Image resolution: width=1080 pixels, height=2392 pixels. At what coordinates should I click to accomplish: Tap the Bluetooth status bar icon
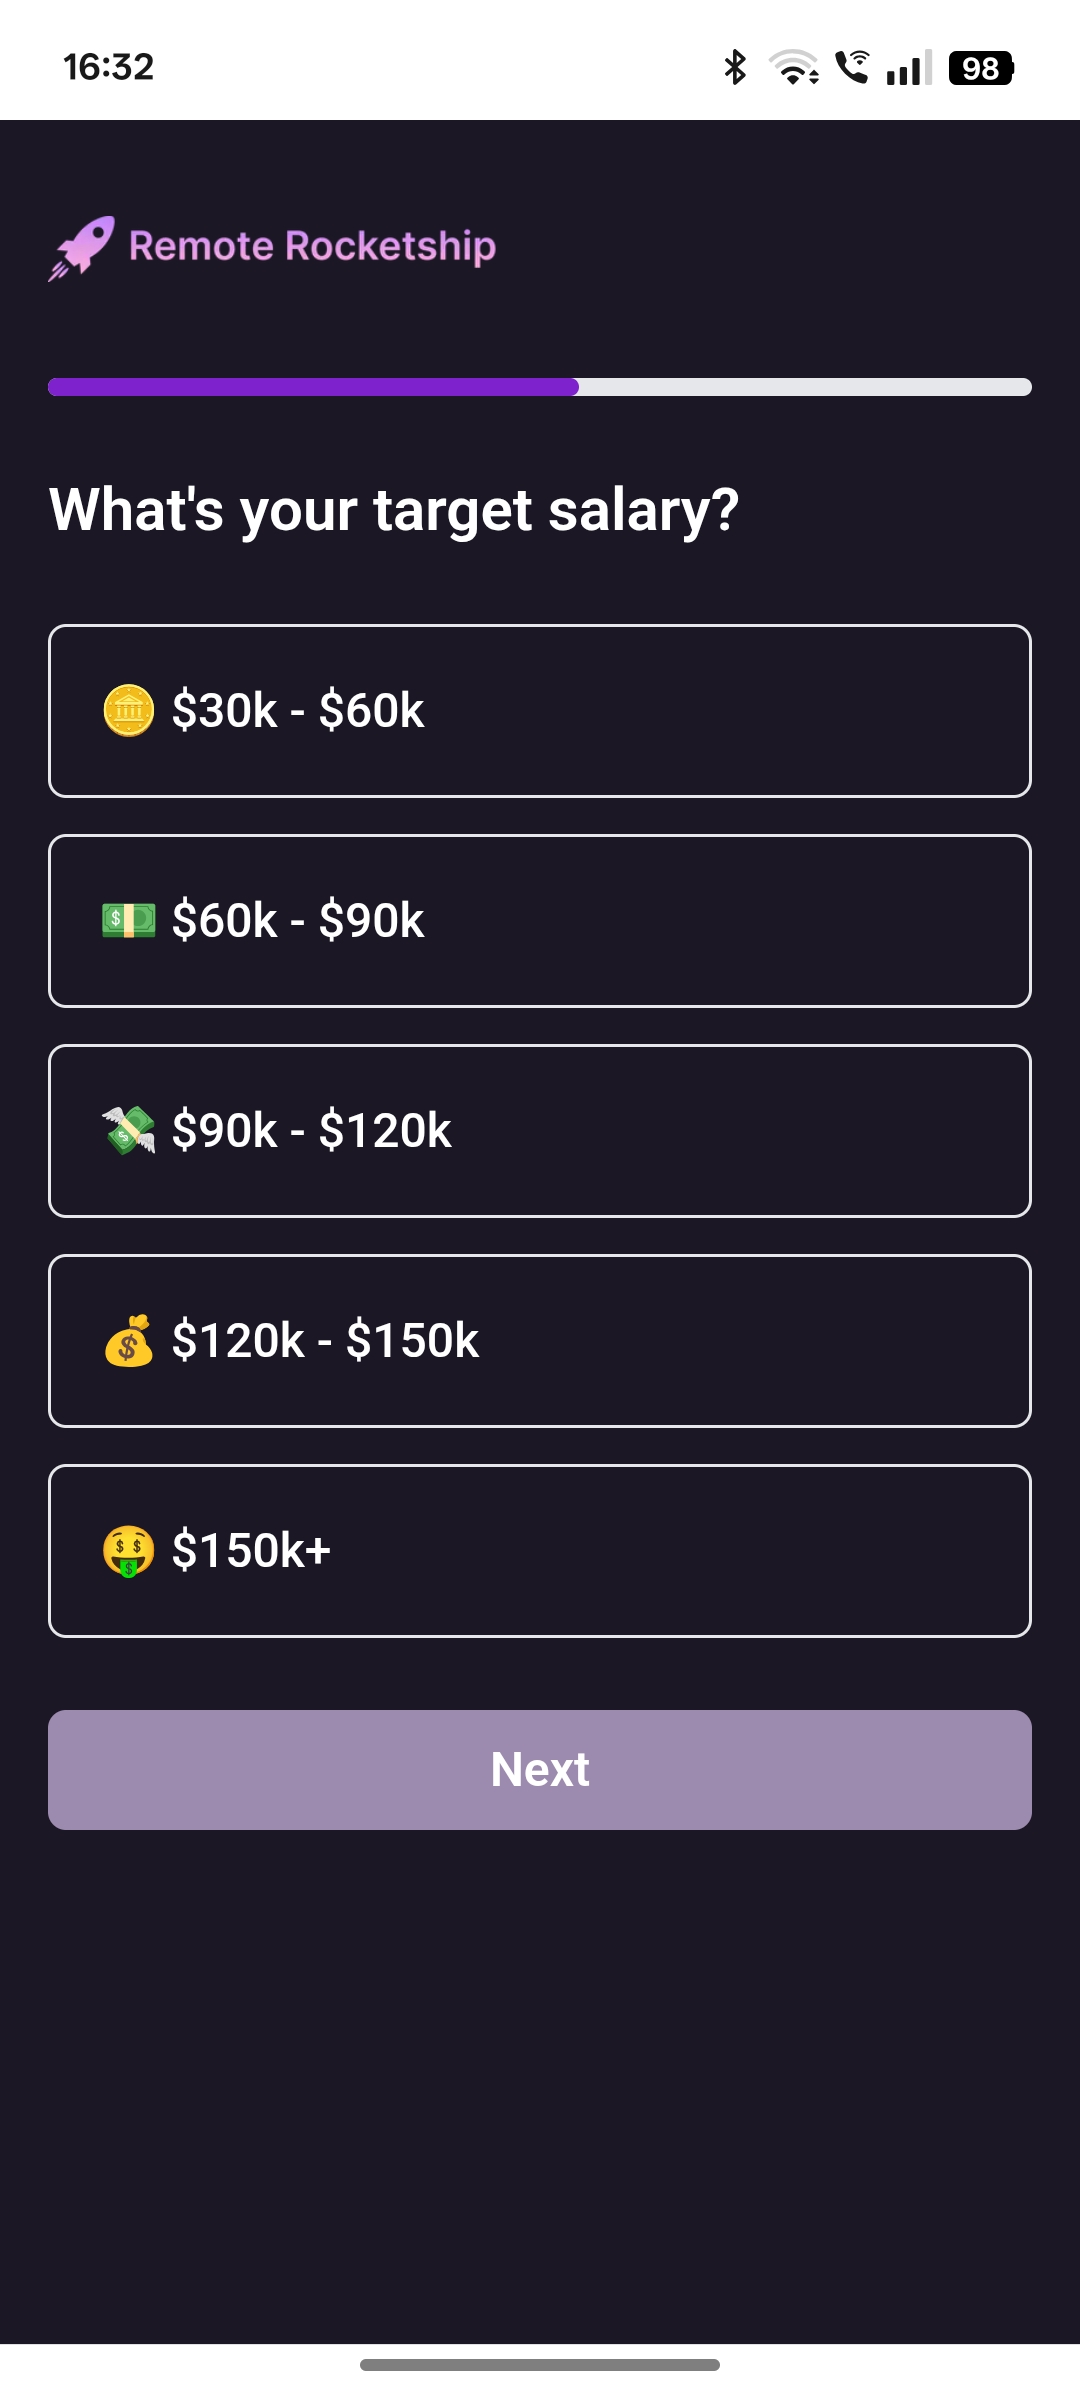tap(735, 68)
